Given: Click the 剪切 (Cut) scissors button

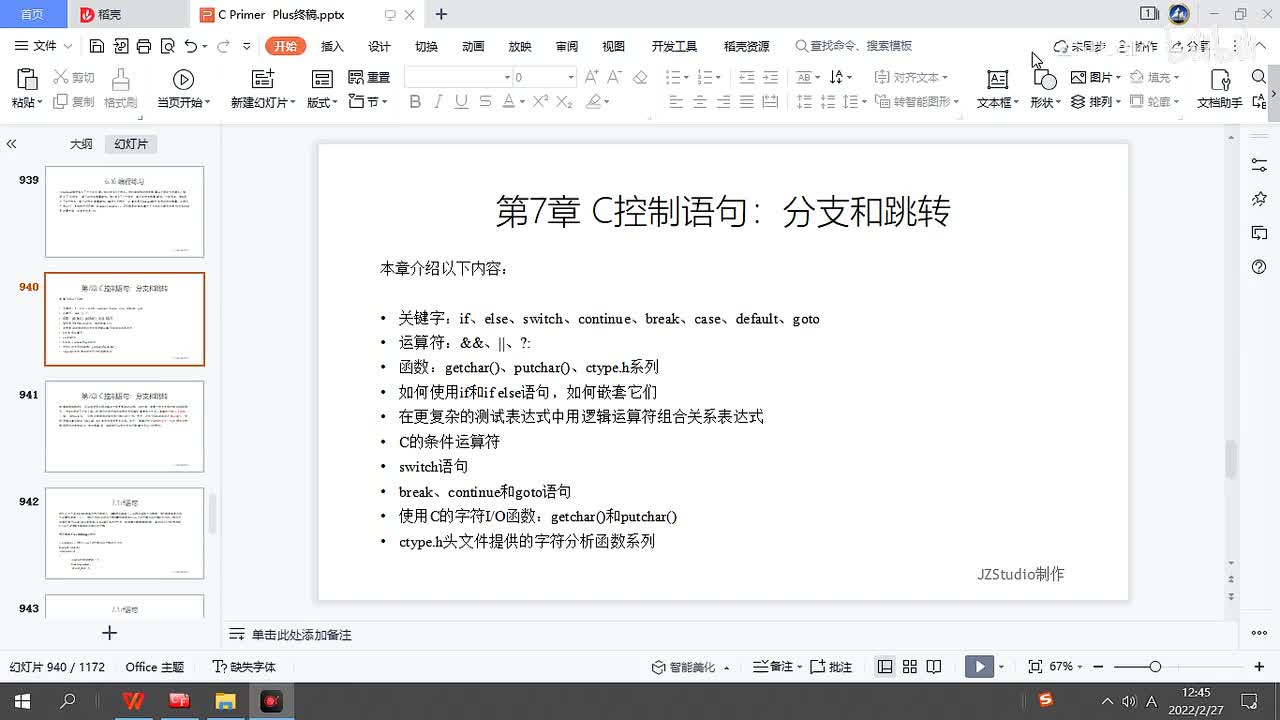Looking at the screenshot, I should click(74, 77).
